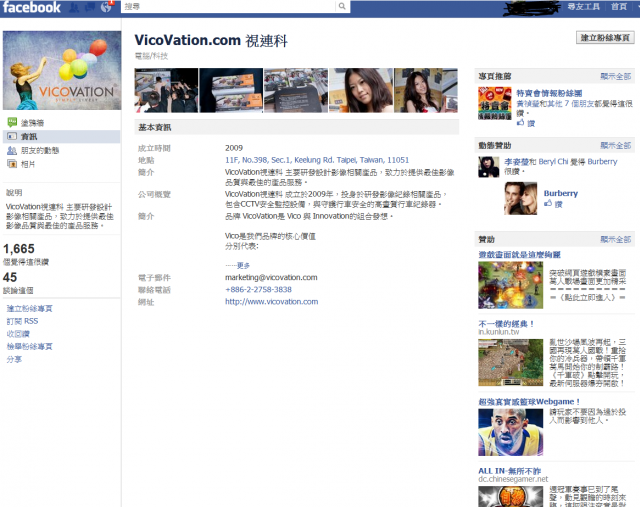Click the 朋友的動態 people icon
This screenshot has width=640, height=507.
(x=12, y=151)
